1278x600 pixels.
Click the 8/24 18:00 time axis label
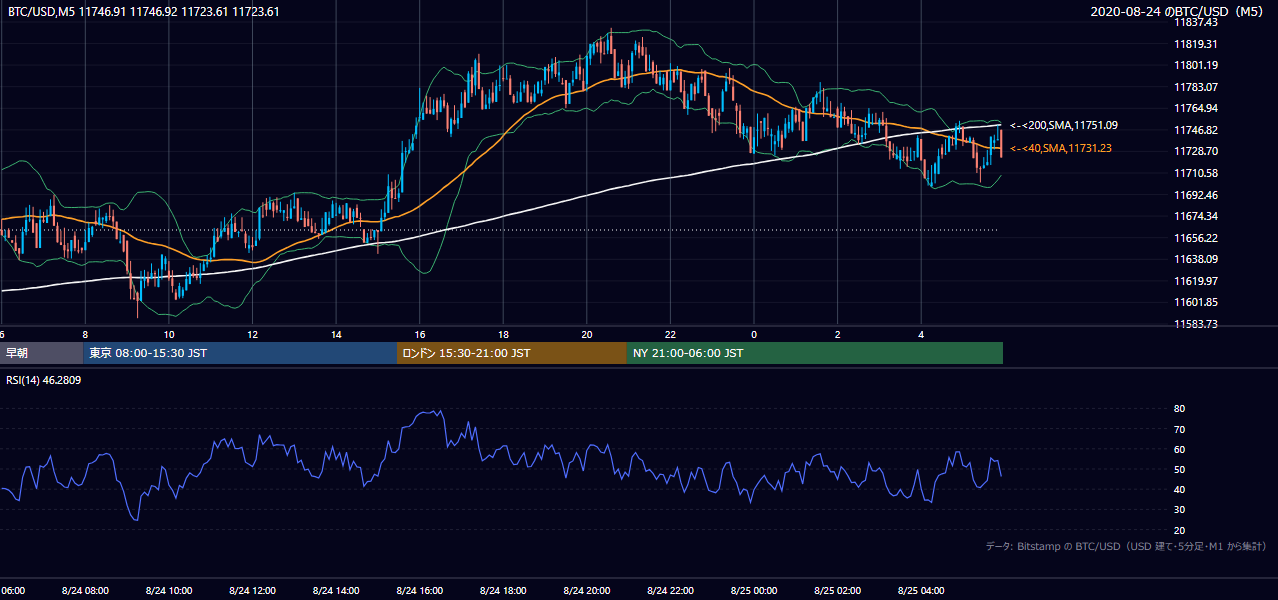[503, 590]
